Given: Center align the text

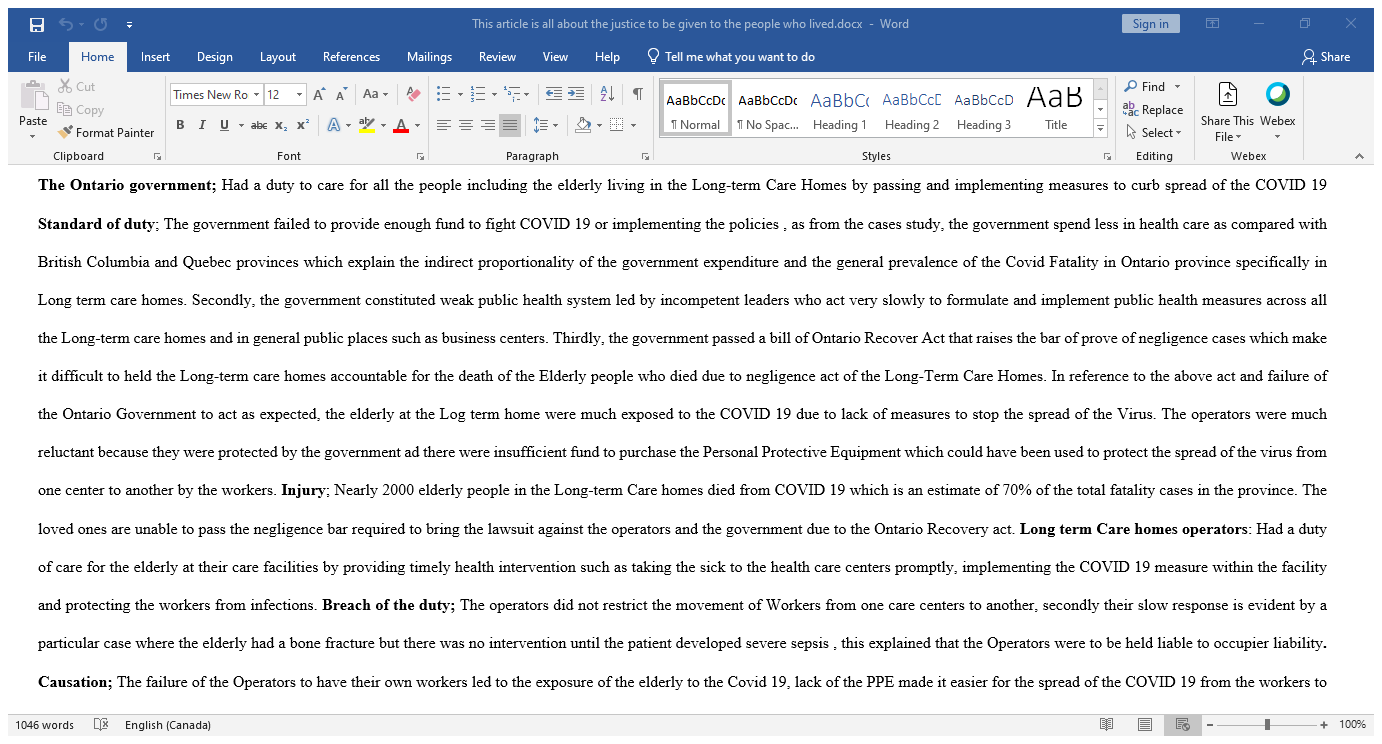Looking at the screenshot, I should tap(466, 125).
